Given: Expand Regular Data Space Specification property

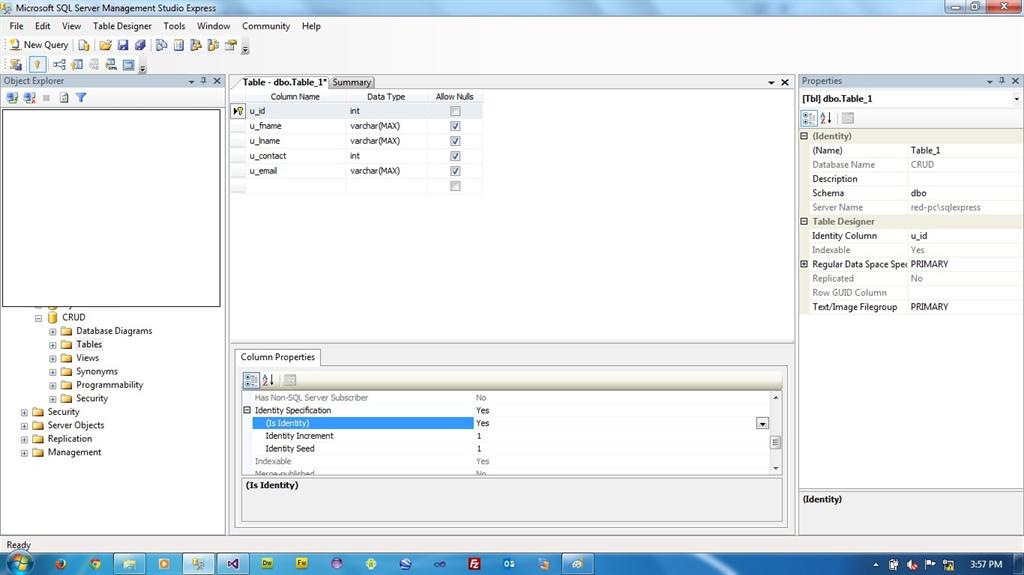Looking at the screenshot, I should click(804, 264).
